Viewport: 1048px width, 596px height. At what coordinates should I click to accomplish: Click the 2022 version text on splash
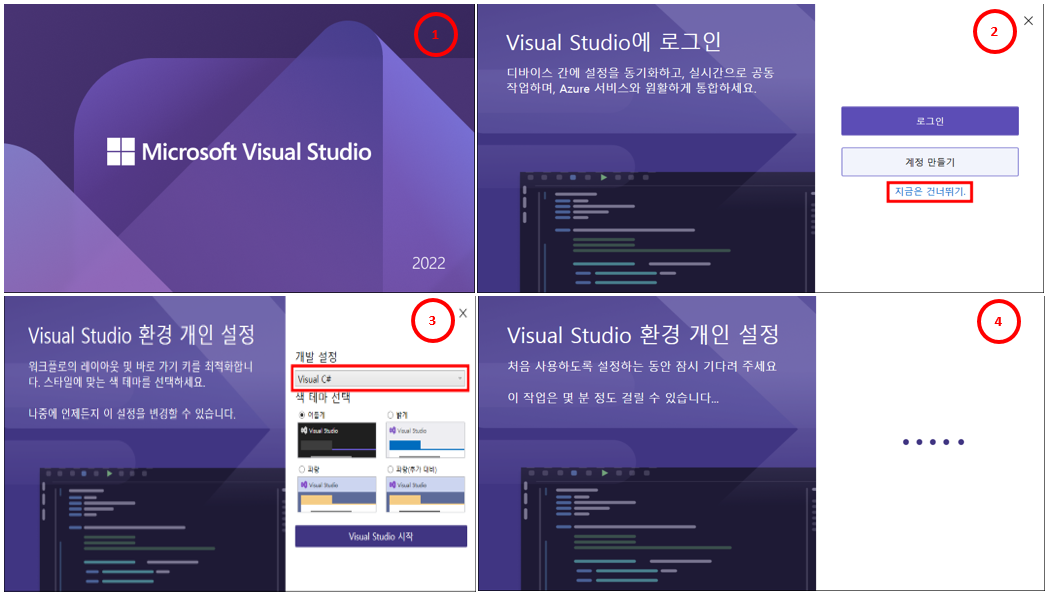(x=428, y=263)
